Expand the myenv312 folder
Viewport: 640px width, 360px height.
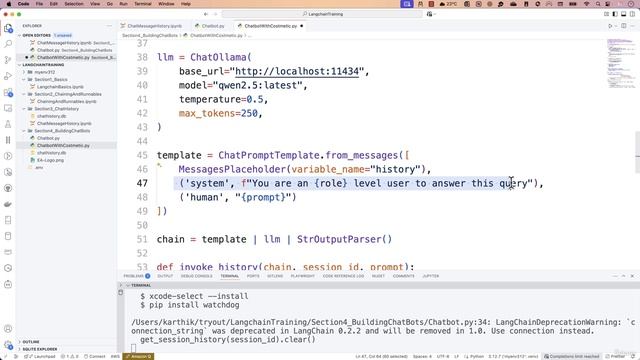(44, 72)
